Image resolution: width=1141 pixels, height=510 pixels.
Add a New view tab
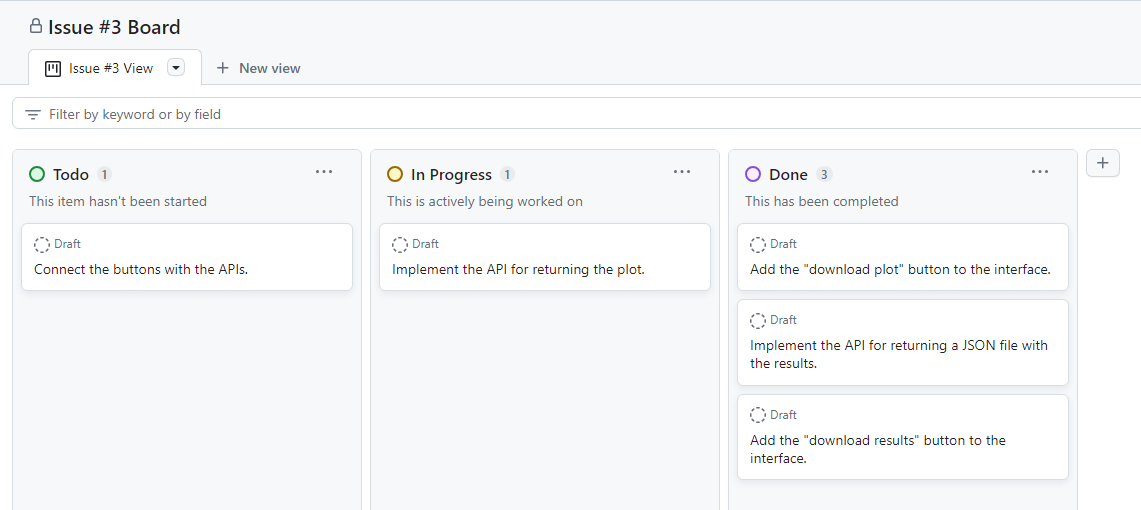[259, 68]
